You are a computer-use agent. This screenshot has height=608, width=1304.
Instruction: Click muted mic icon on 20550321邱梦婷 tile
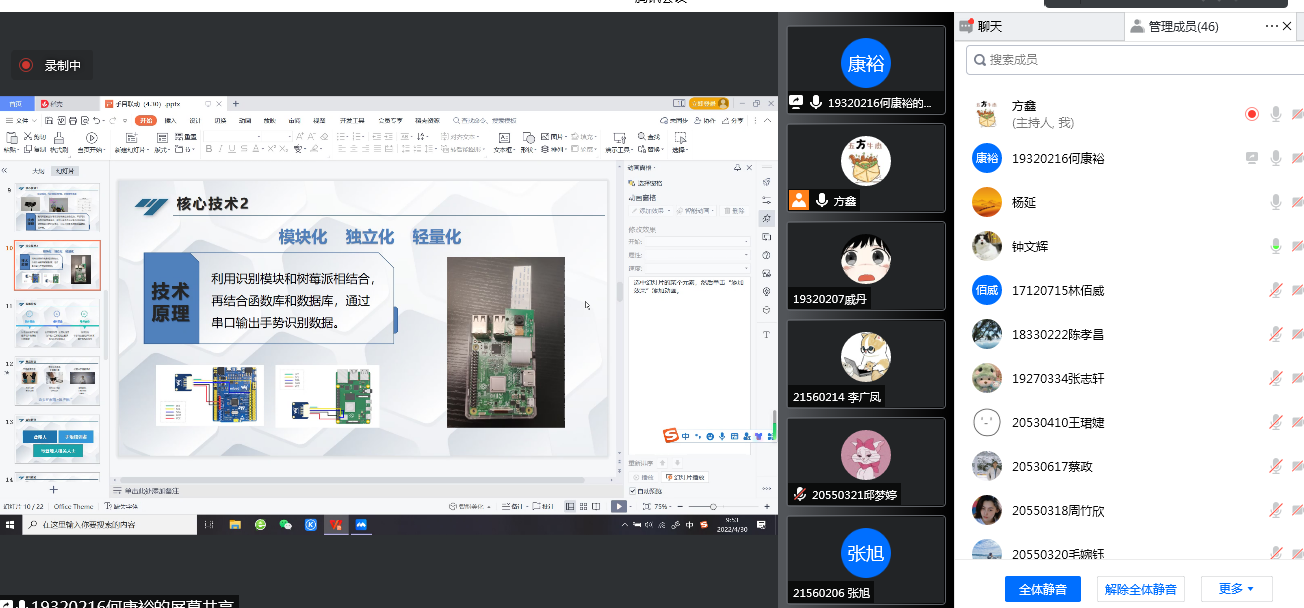tap(799, 494)
